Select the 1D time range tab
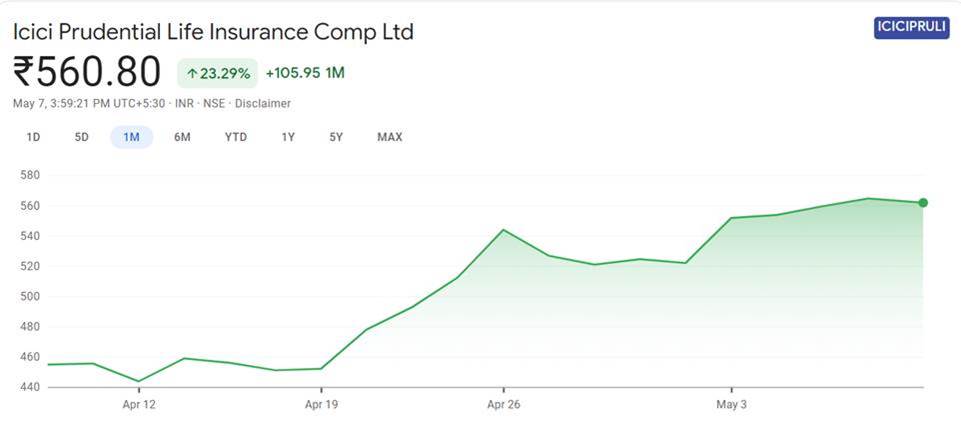This screenshot has width=961, height=421. [x=33, y=137]
